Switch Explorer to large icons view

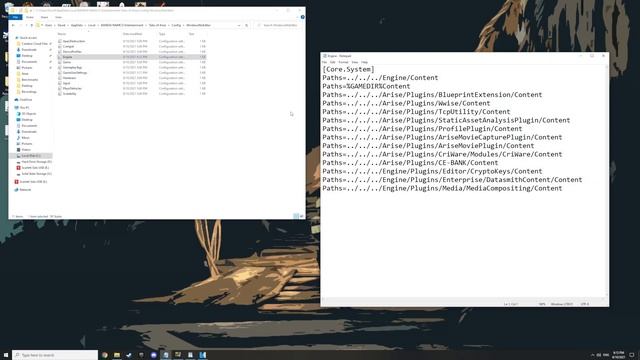302,216
